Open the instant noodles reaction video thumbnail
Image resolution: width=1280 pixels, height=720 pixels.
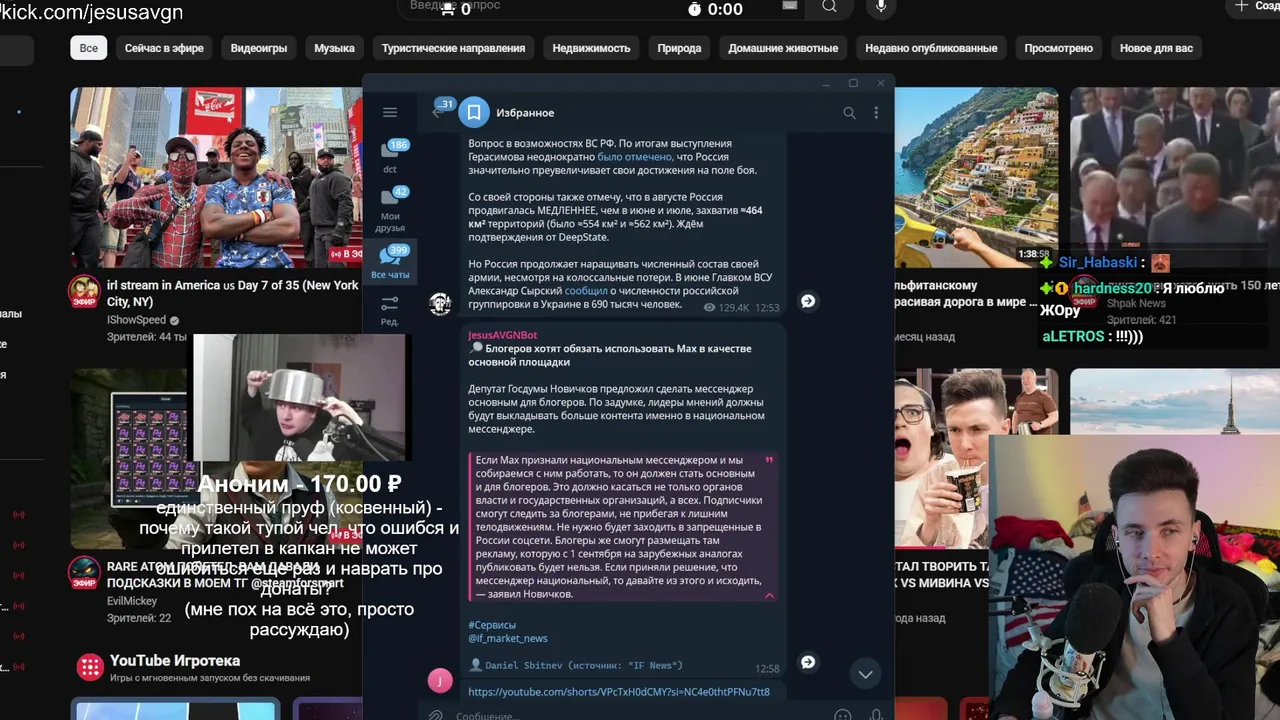coord(976,459)
